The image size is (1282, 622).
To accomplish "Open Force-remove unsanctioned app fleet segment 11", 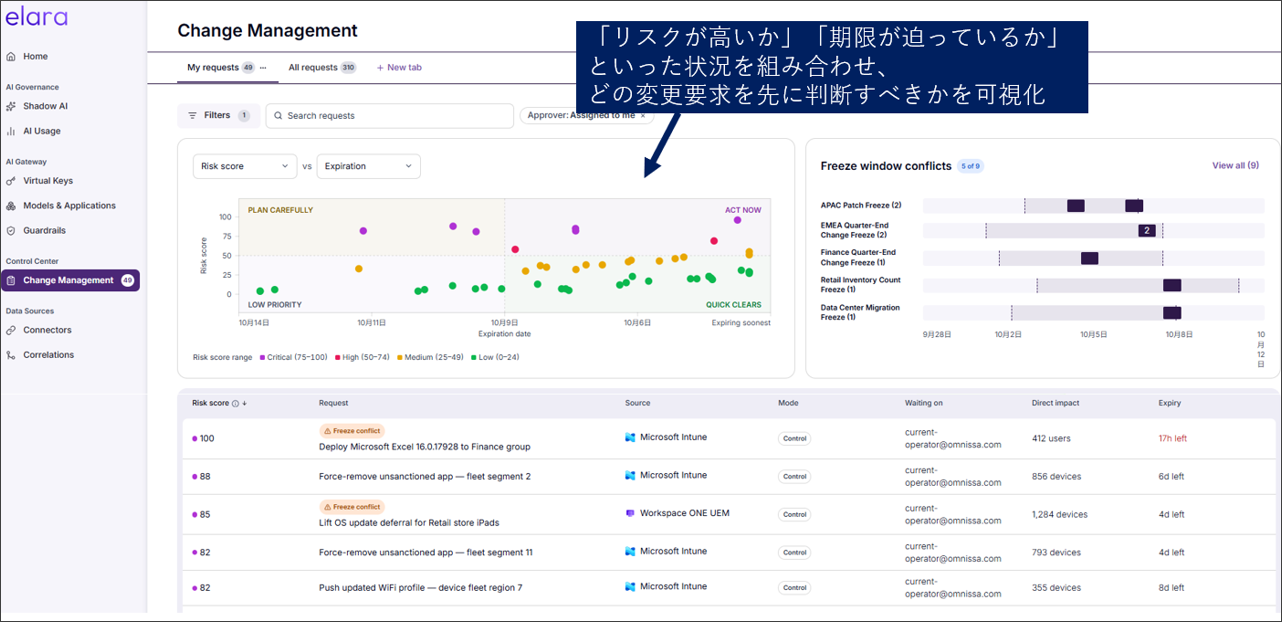I will (426, 552).
